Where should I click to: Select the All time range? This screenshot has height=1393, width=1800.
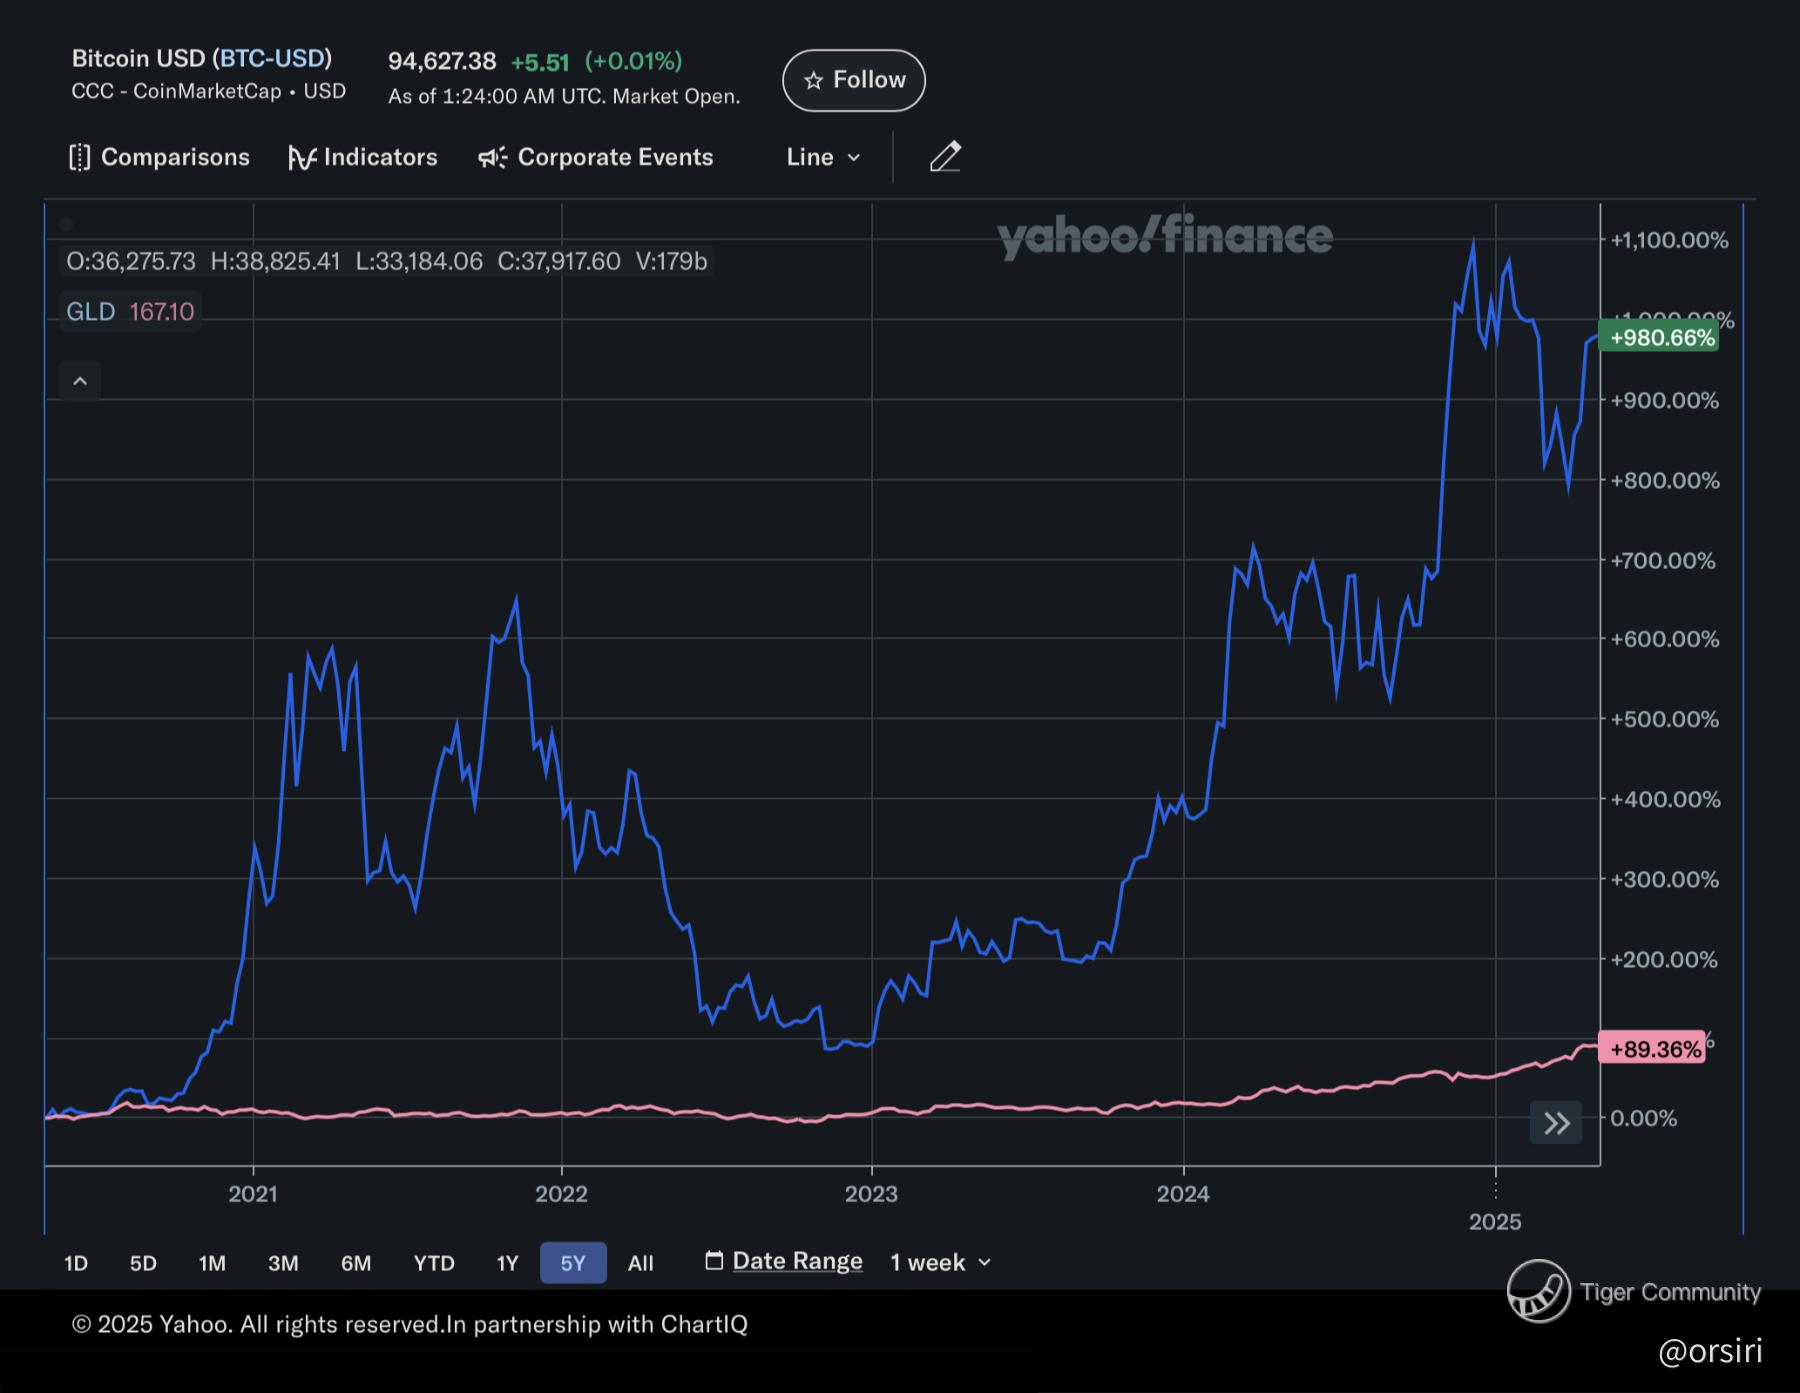(x=641, y=1263)
